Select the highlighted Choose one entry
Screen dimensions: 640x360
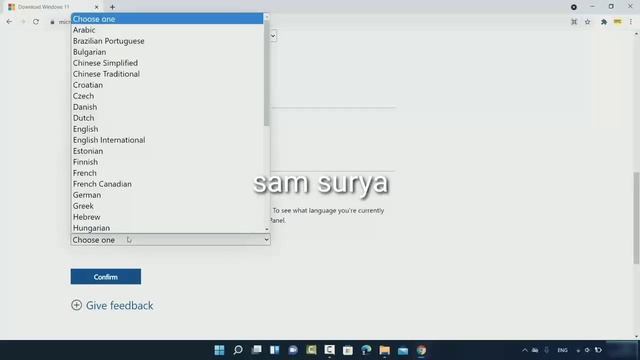point(167,19)
